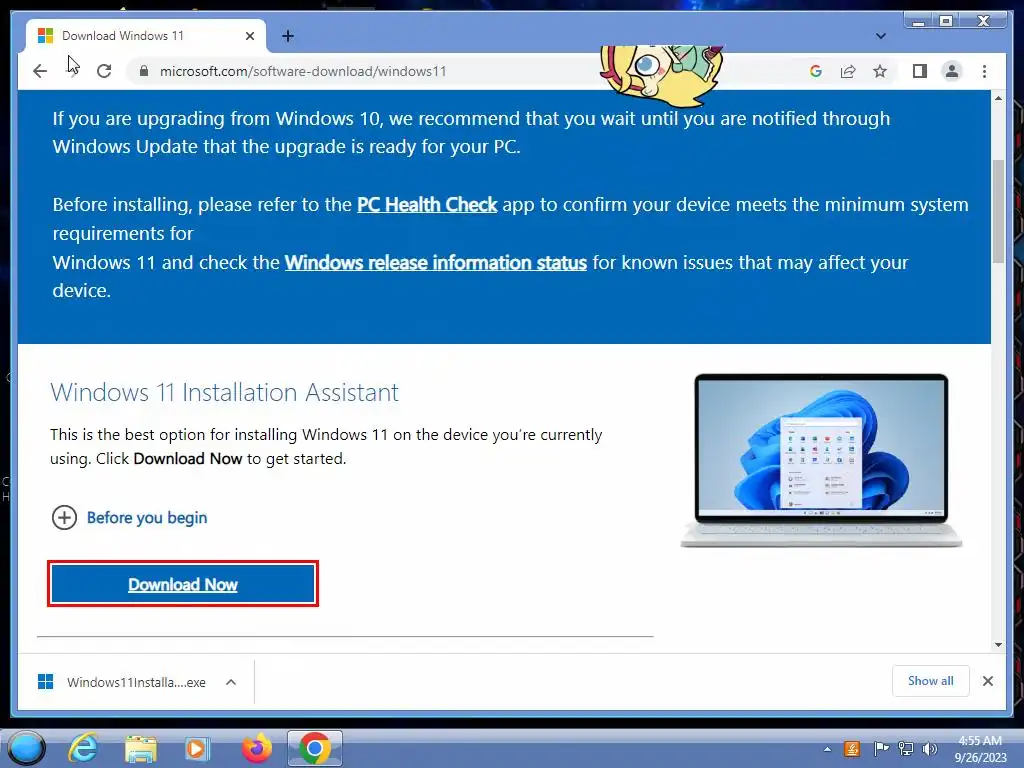This screenshot has width=1024, height=768.
Task: Bookmark this tab with the star icon
Action: click(880, 71)
